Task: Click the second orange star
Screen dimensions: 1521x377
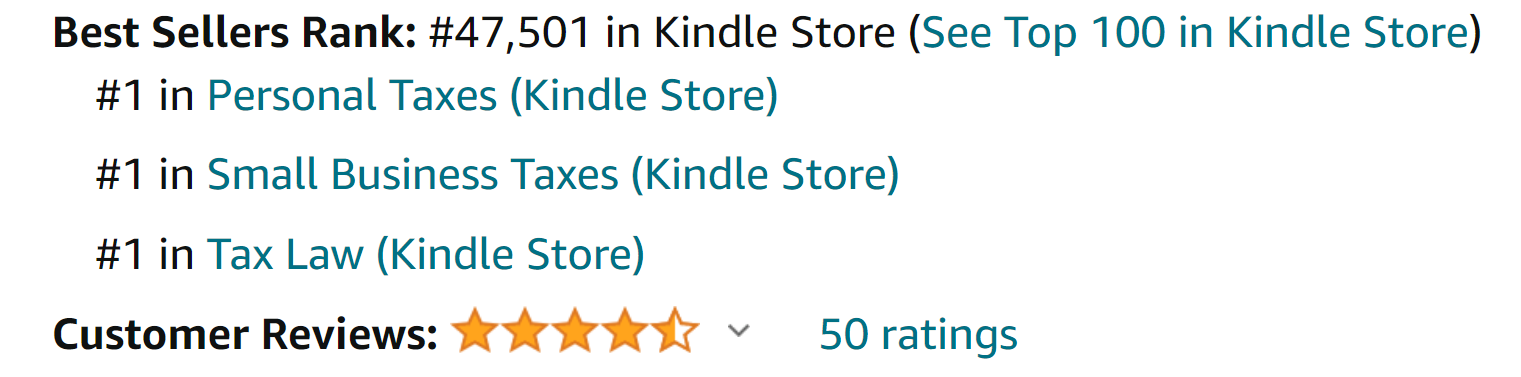Action: (x=524, y=331)
